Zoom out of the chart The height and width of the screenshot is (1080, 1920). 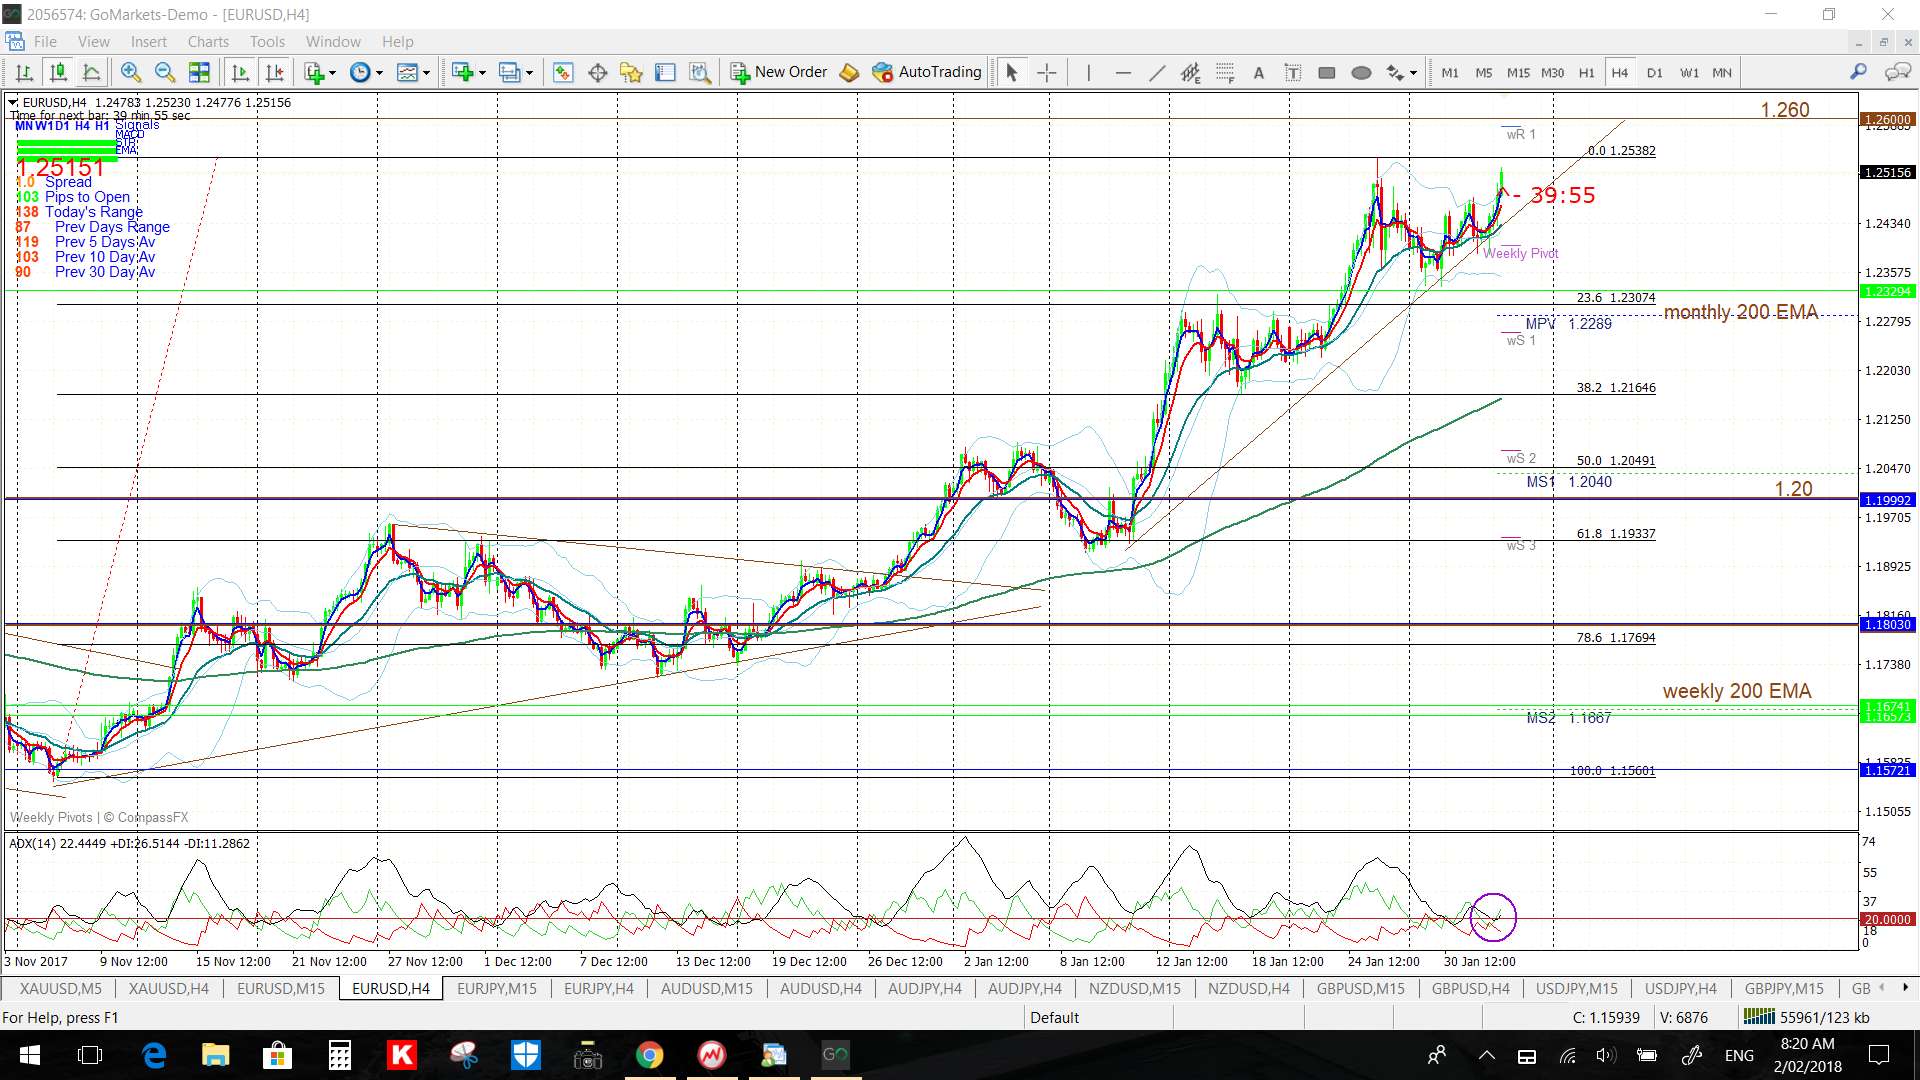(x=165, y=72)
